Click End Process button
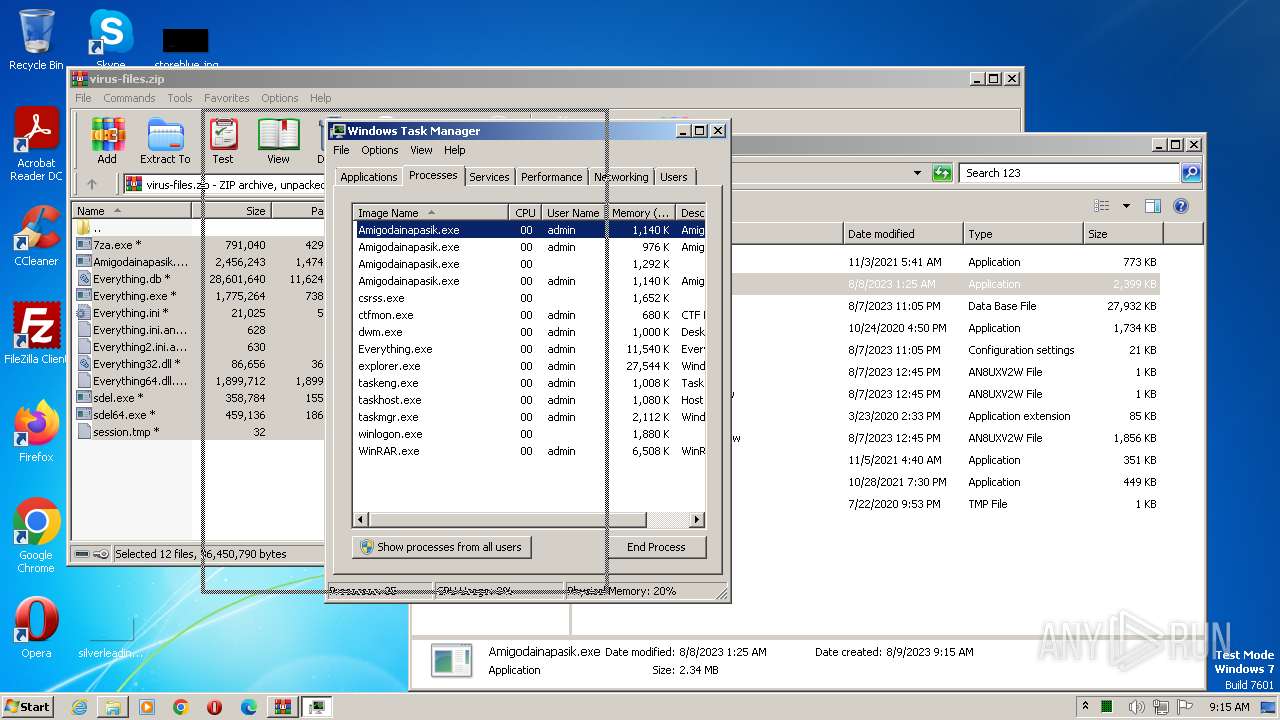Viewport: 1280px width, 720px height. [x=656, y=547]
